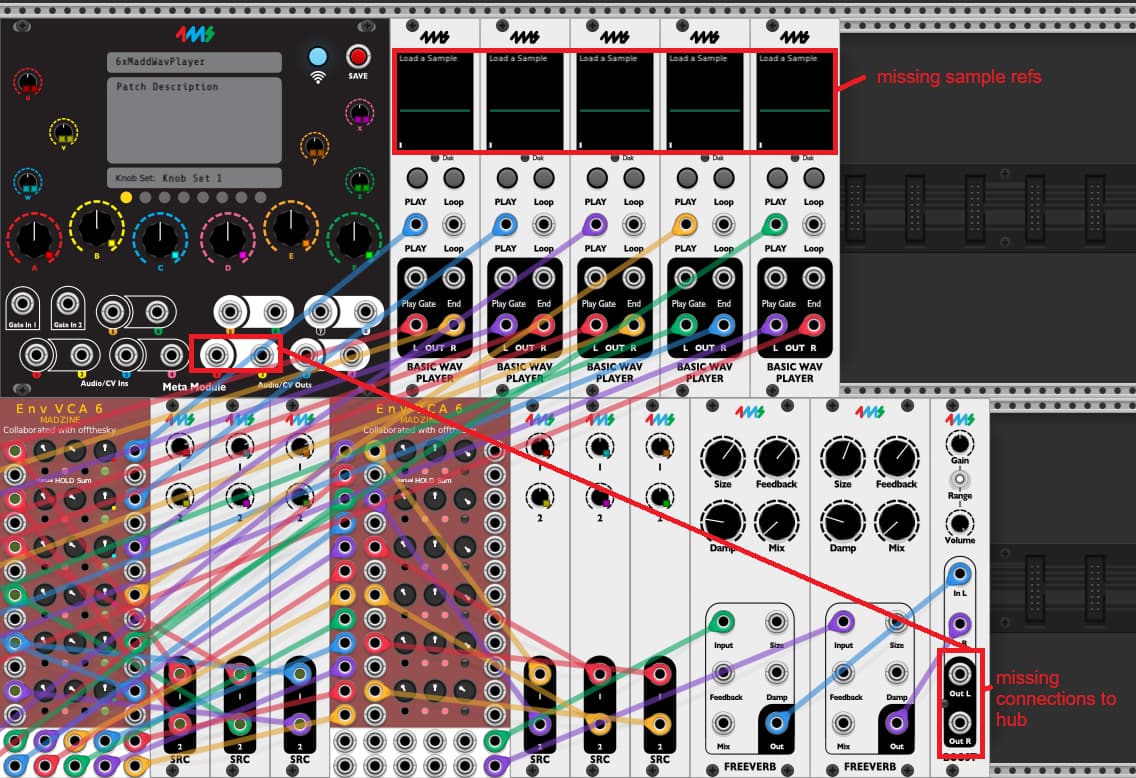The width and height of the screenshot is (1136, 778).
Task: Click the left Freeverb's Mix input jack
Action: [x=723, y=722]
